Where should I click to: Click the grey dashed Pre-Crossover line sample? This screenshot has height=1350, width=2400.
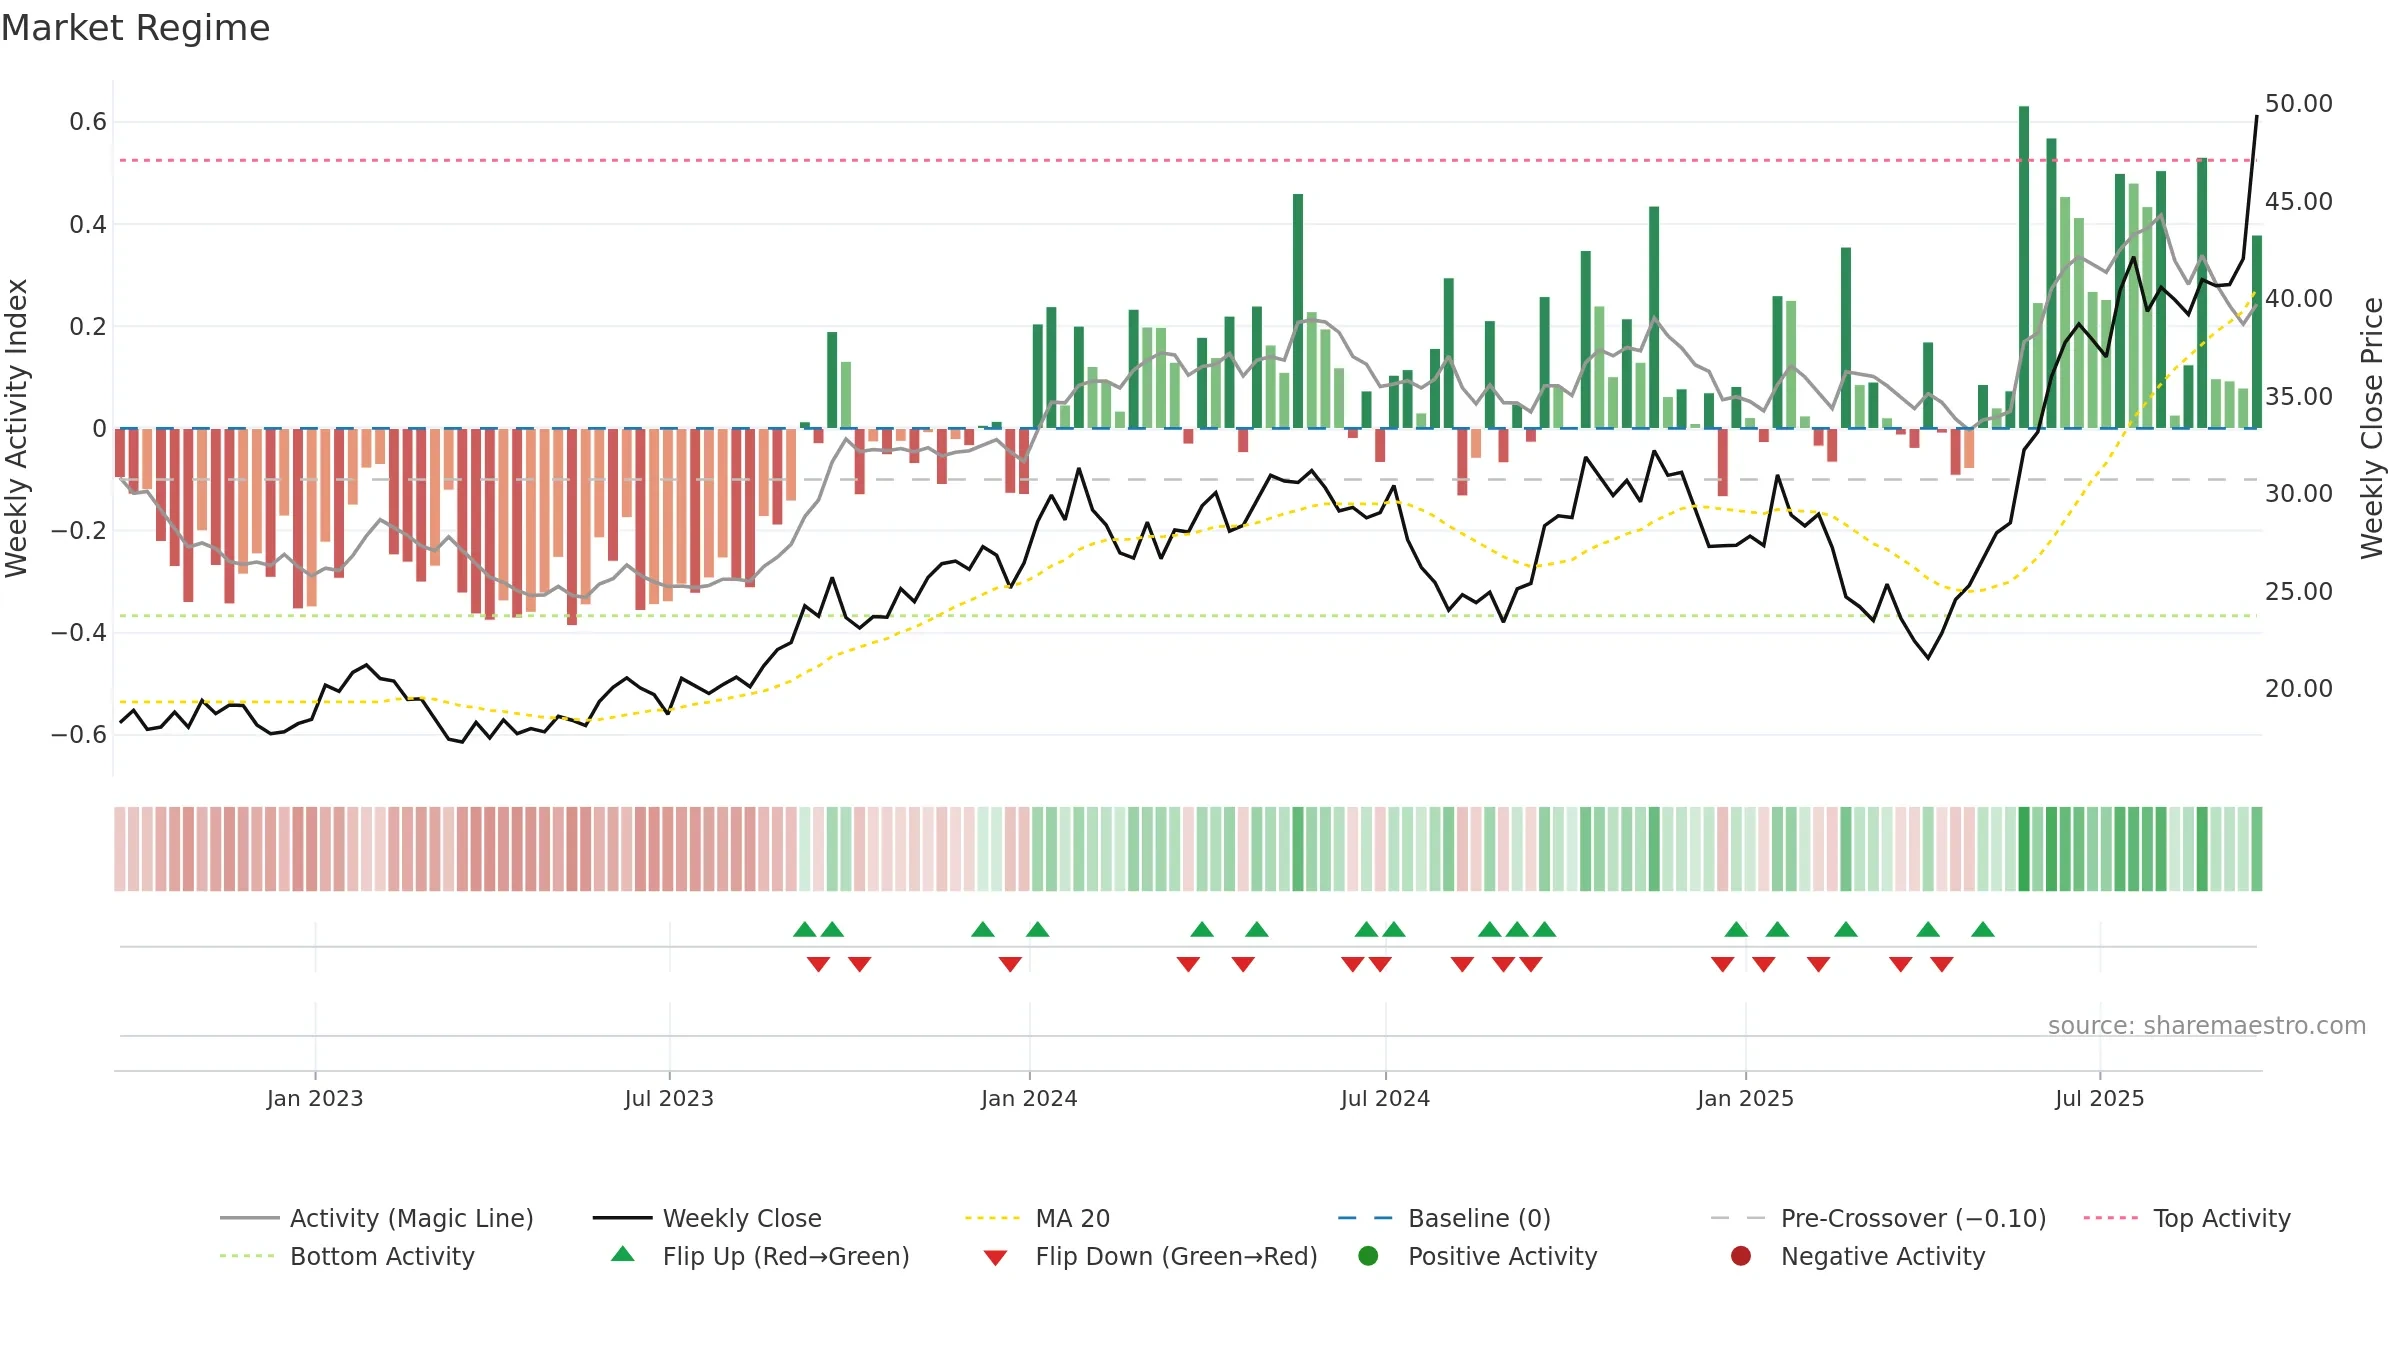coord(1740,1218)
